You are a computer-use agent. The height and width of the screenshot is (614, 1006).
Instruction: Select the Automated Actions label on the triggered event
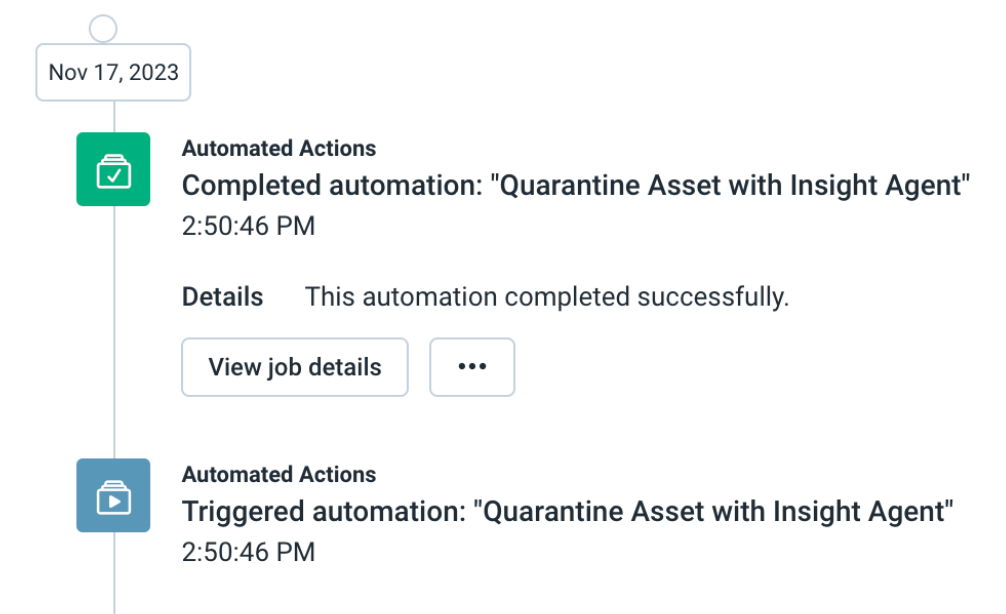[x=279, y=475]
